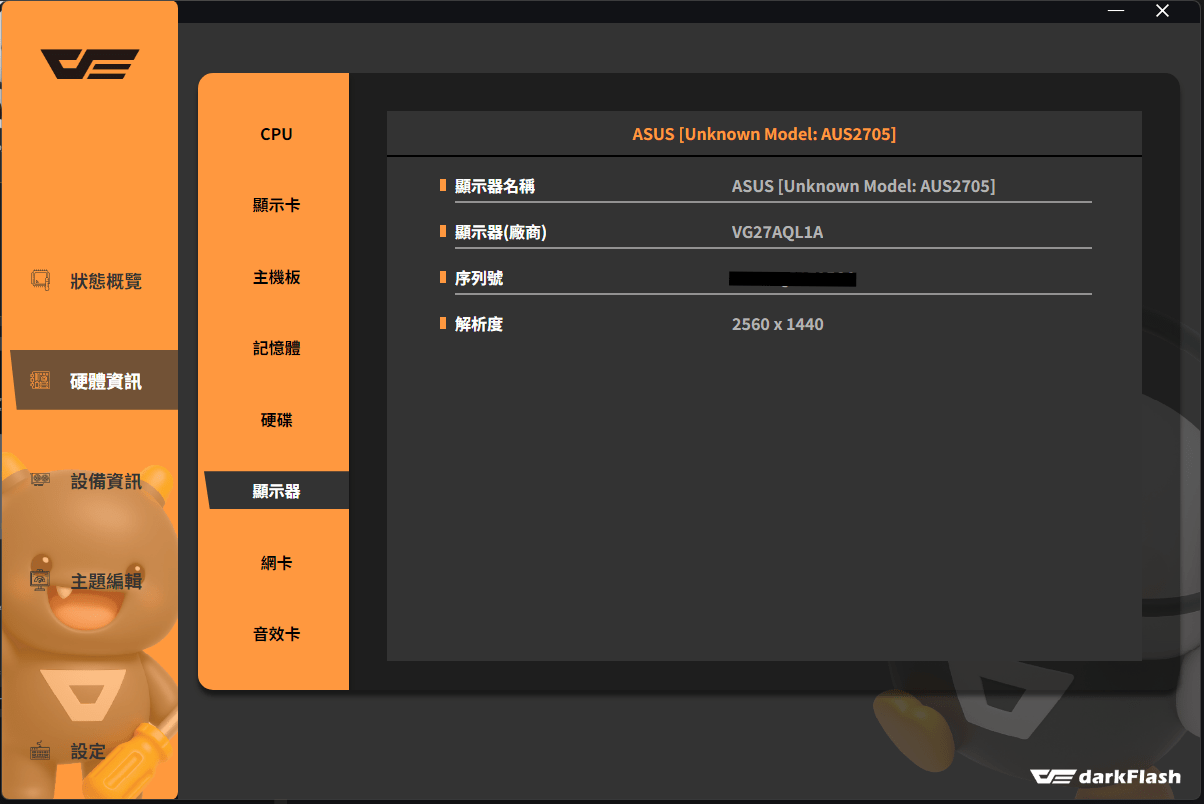Screen dimensions: 1204x804
Task: Open the 設定 settings page
Action: click(x=88, y=751)
